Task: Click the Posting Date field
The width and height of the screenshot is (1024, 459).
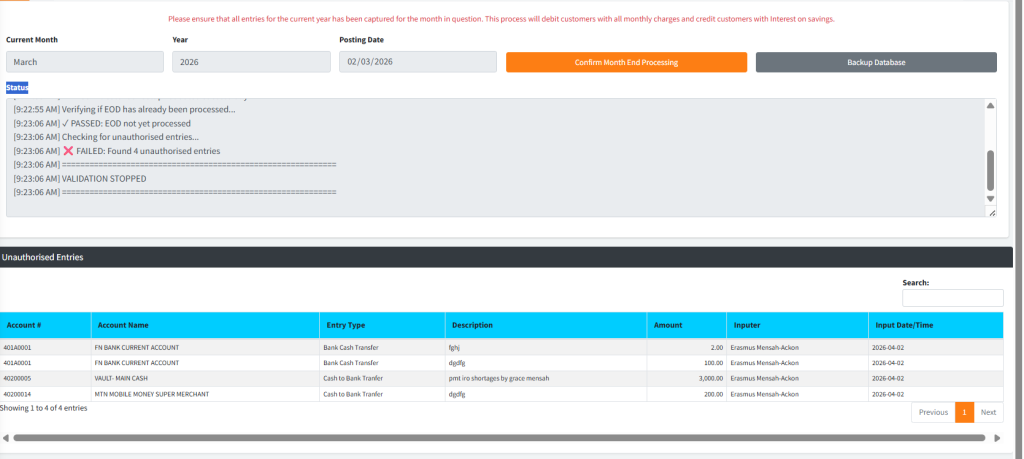Action: pos(417,62)
